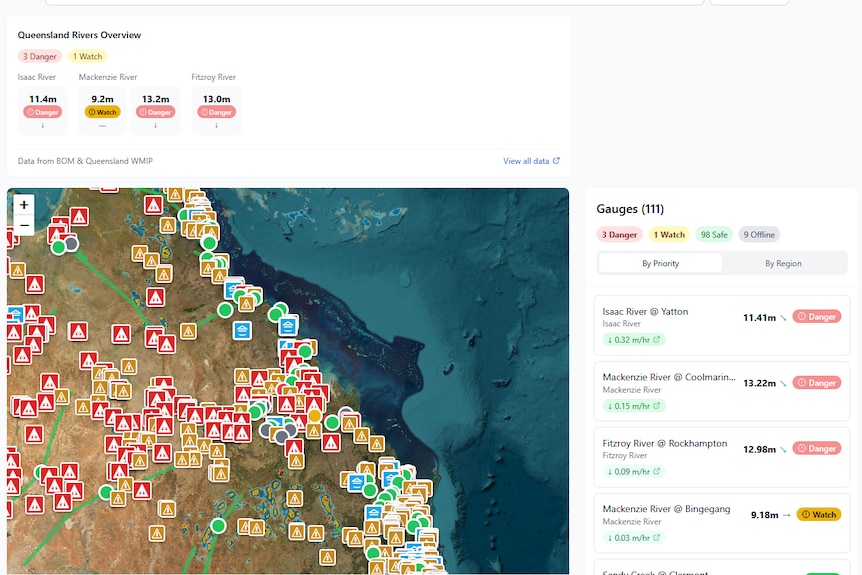The image size is (862, 575).
Task: Click the Data from BOM & Queensland WMIP text
Action: point(85,161)
